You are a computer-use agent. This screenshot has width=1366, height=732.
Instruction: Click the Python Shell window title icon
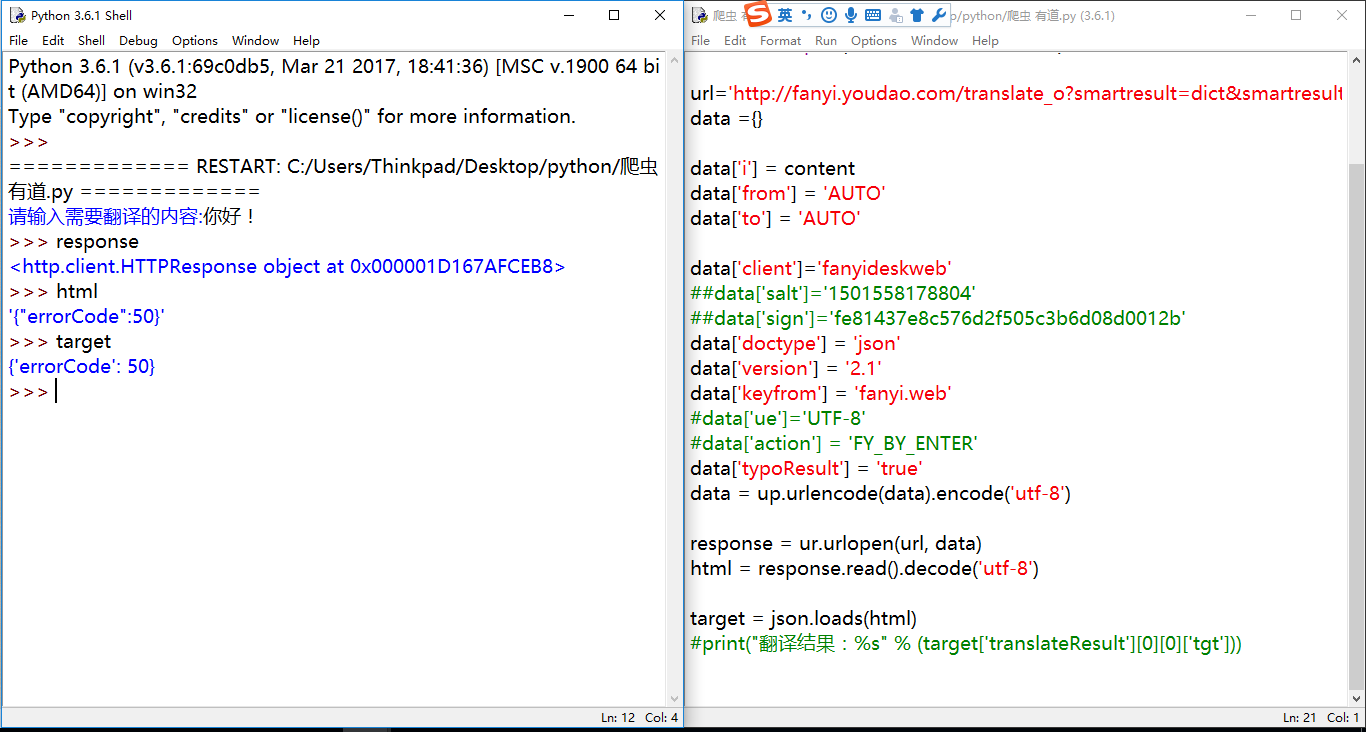pos(17,15)
